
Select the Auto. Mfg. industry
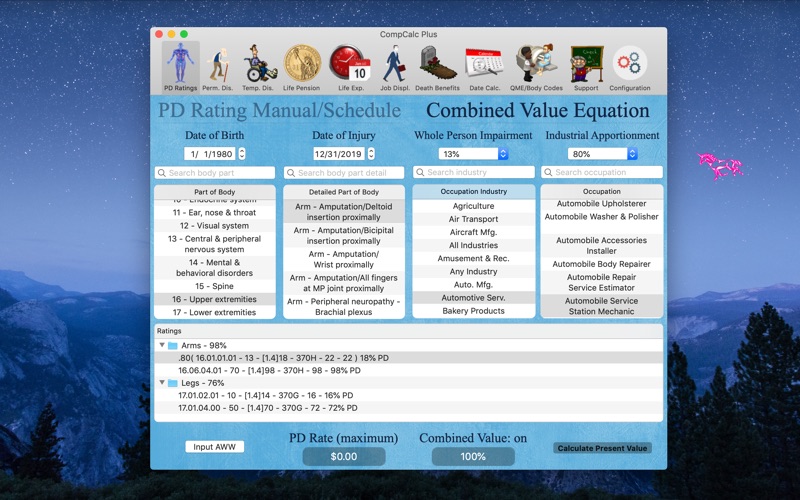tap(473, 285)
